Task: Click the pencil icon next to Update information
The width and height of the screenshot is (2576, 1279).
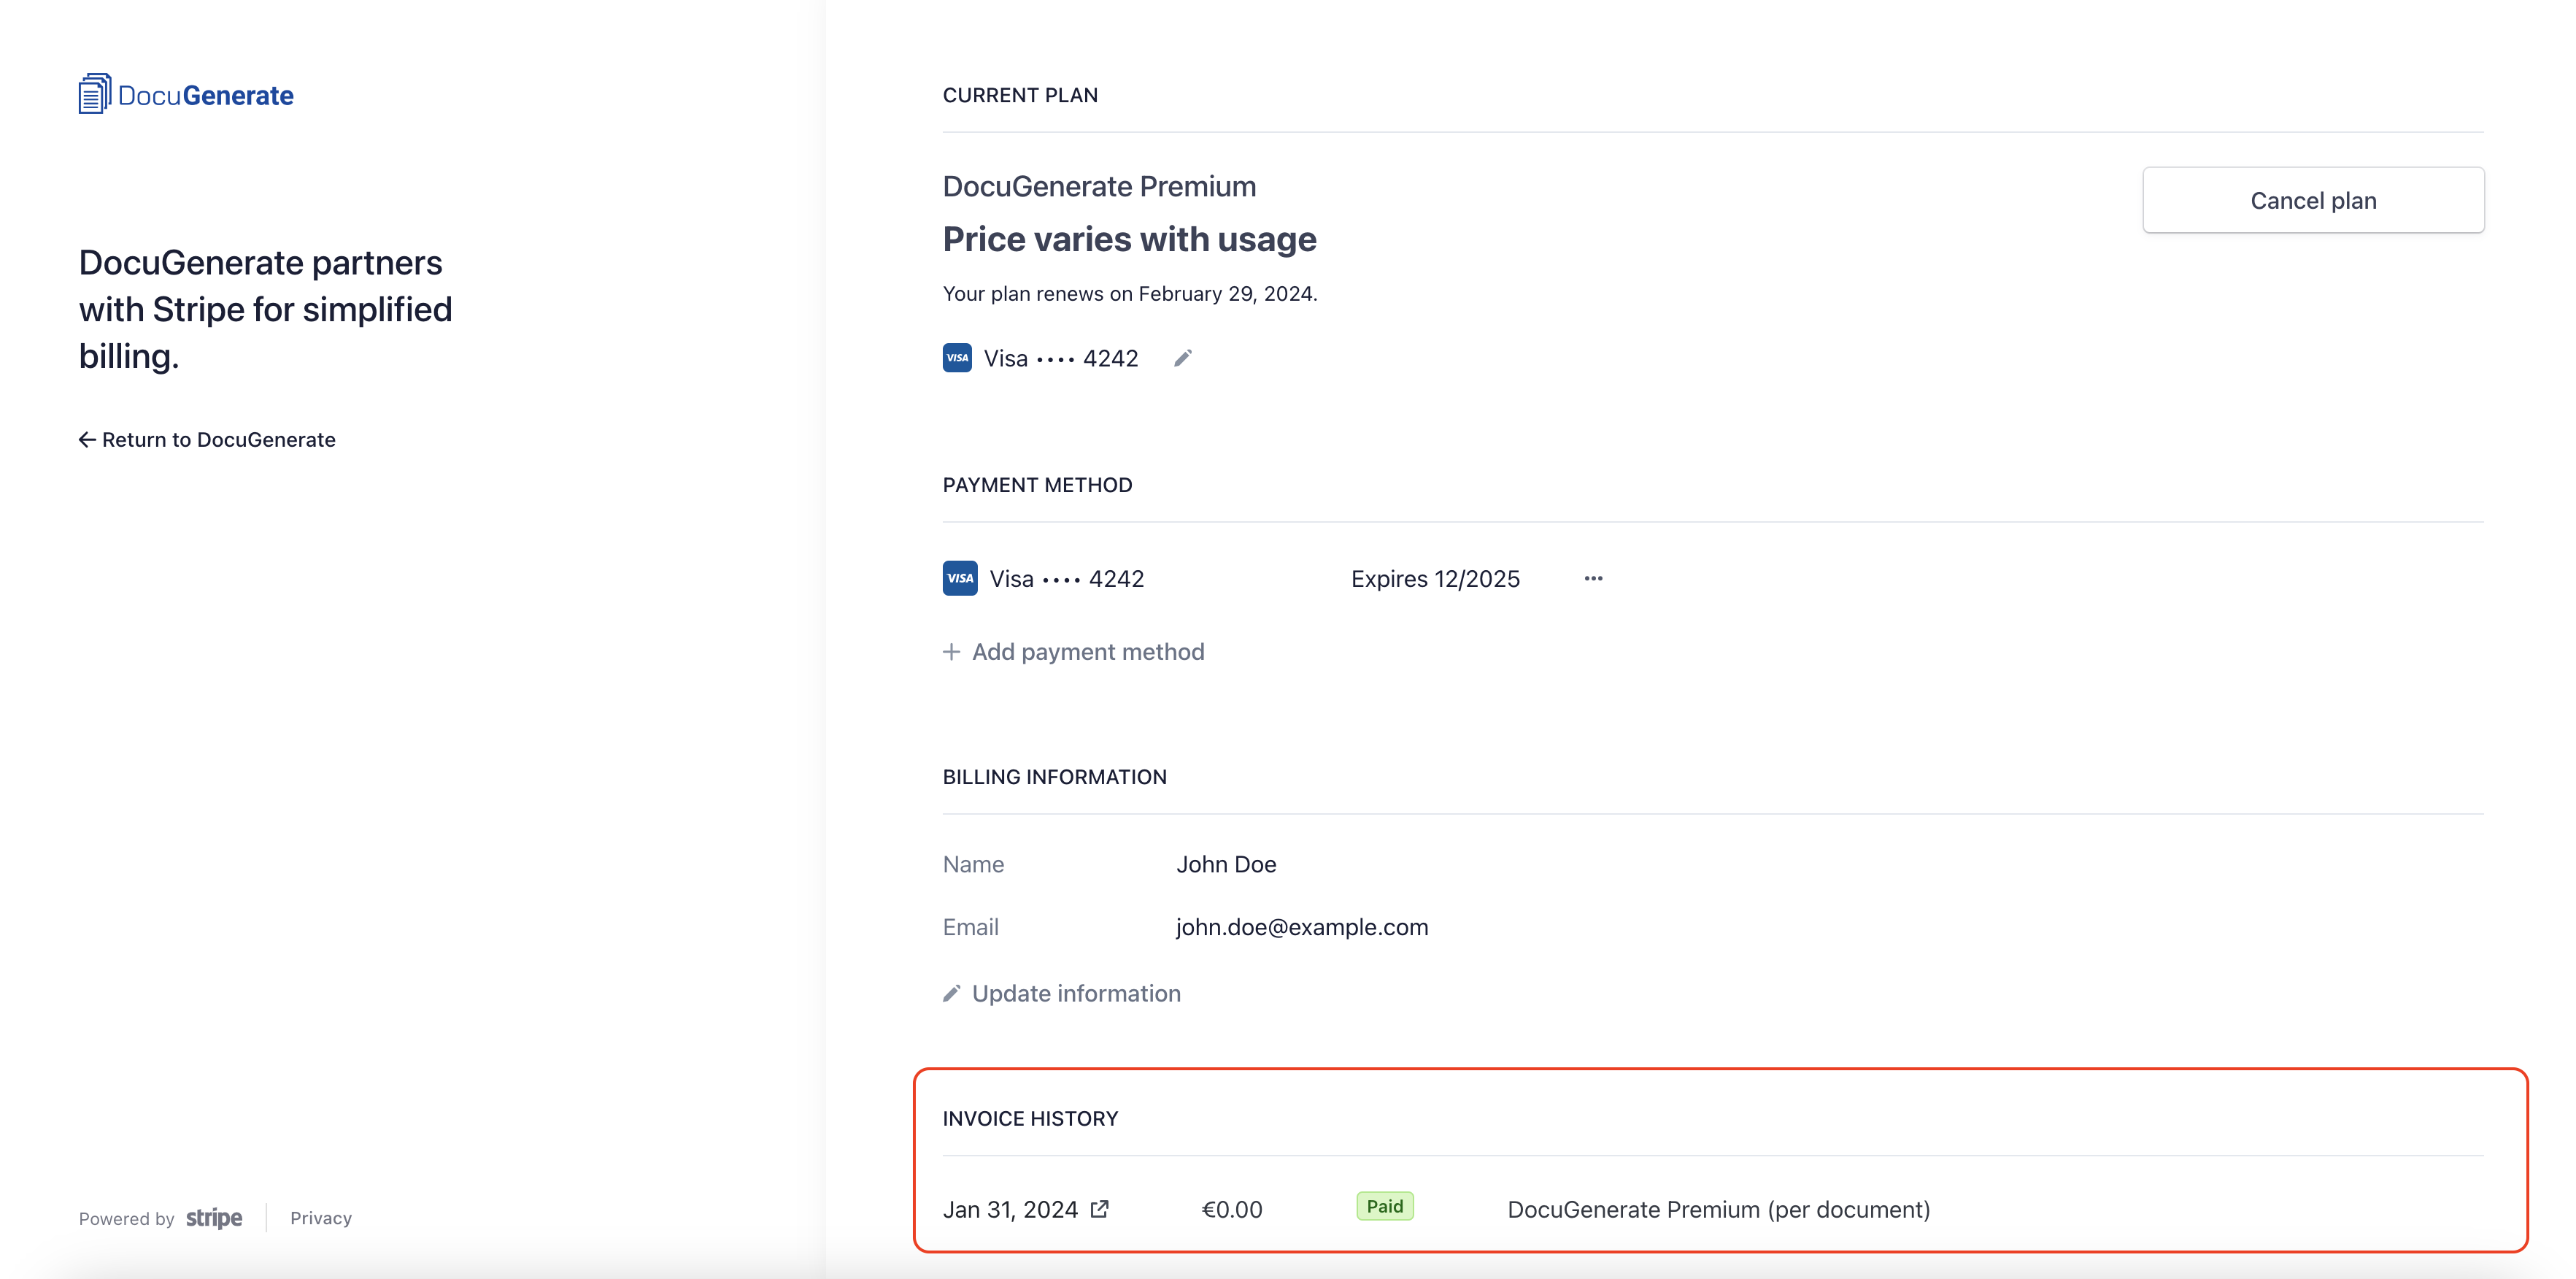Action: tap(951, 992)
